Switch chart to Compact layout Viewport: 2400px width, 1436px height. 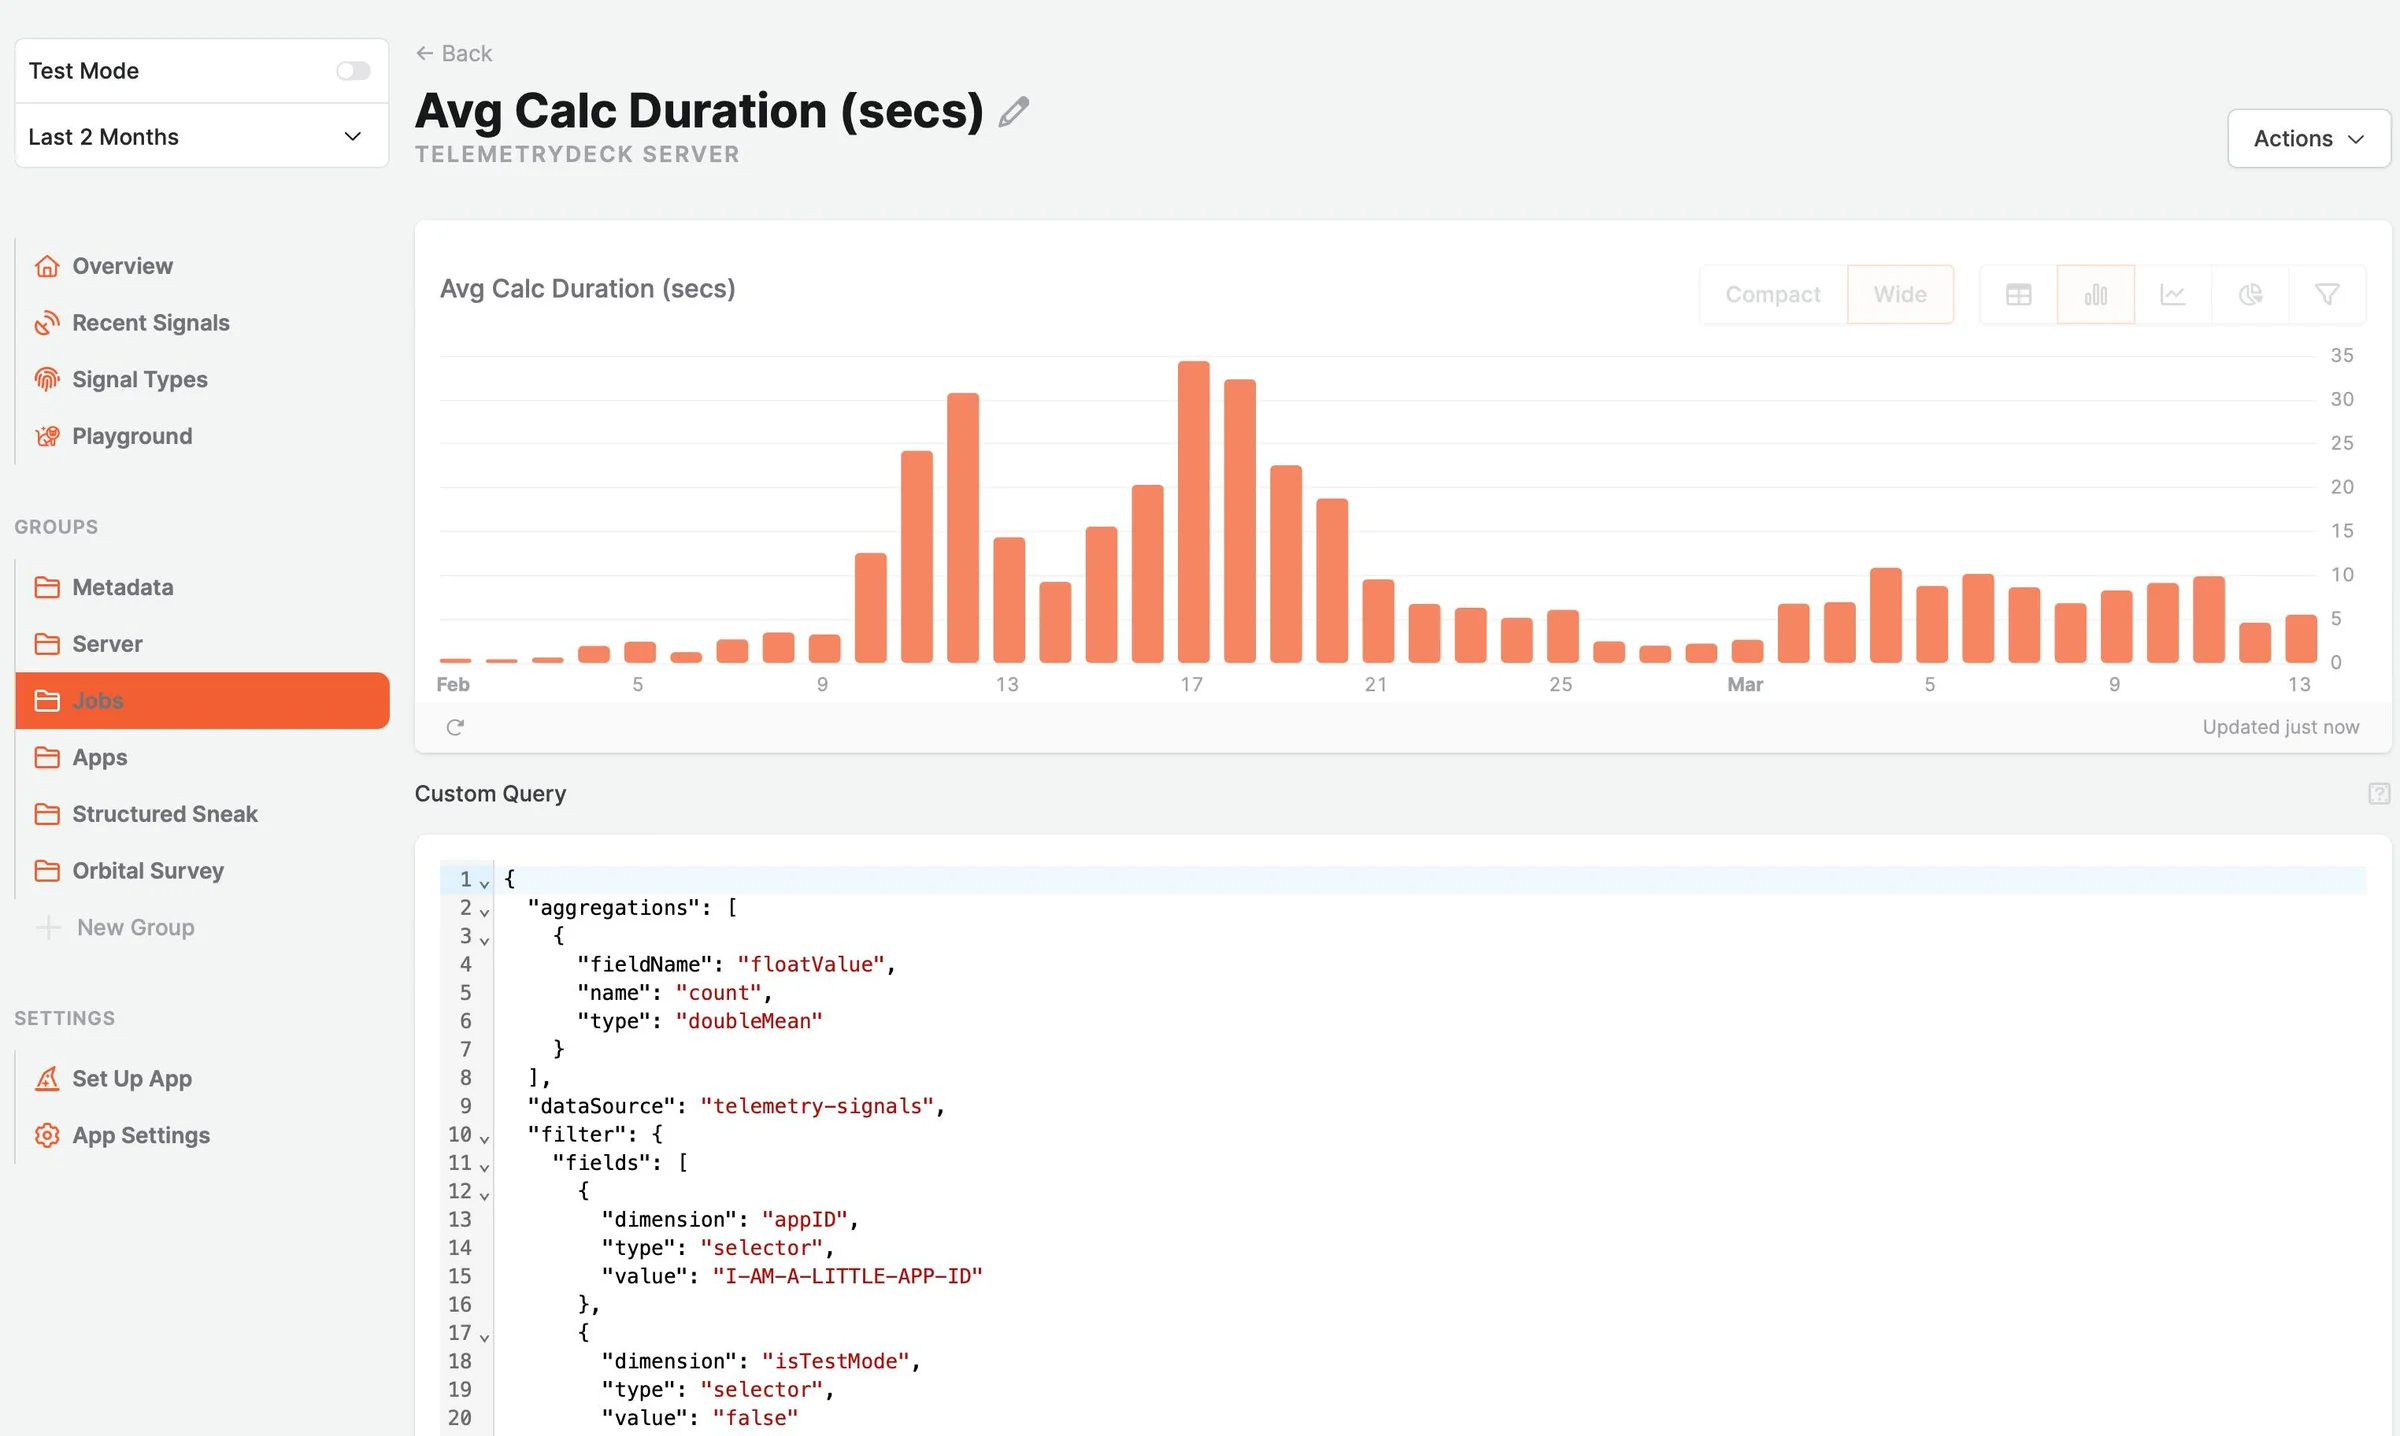(1773, 294)
